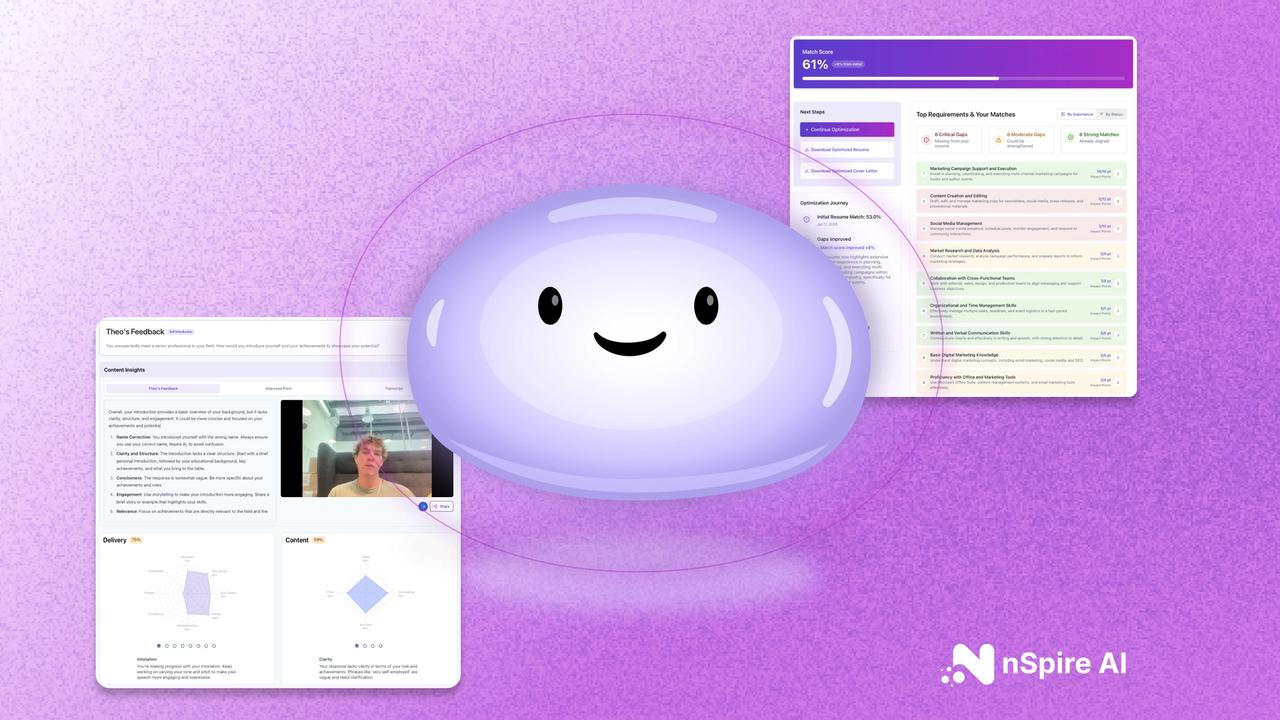Screen dimensions: 1280x720
Task: Expand Collaboration with Cross-Functional Teams chevron
Action: click(1118, 283)
